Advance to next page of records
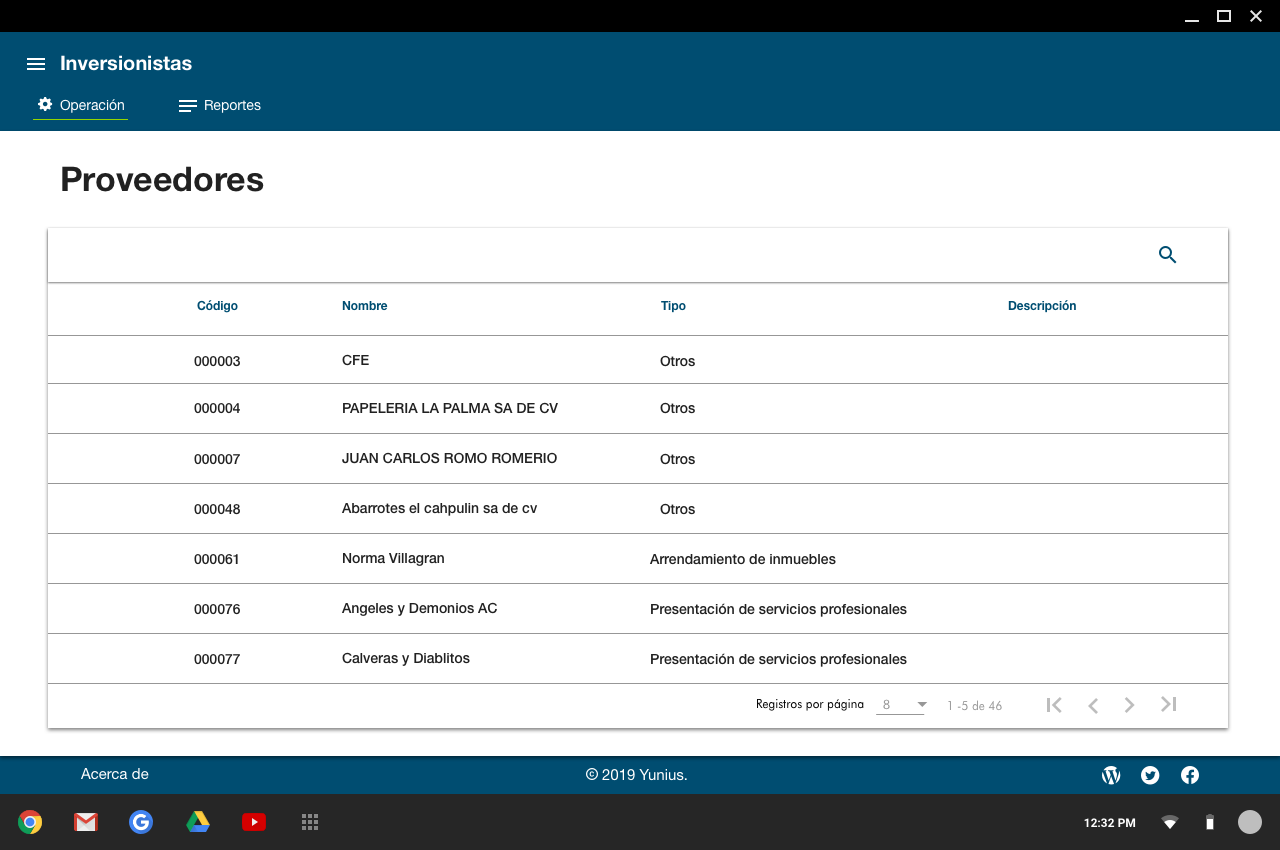Image resolution: width=1280 pixels, height=850 pixels. 1129,705
